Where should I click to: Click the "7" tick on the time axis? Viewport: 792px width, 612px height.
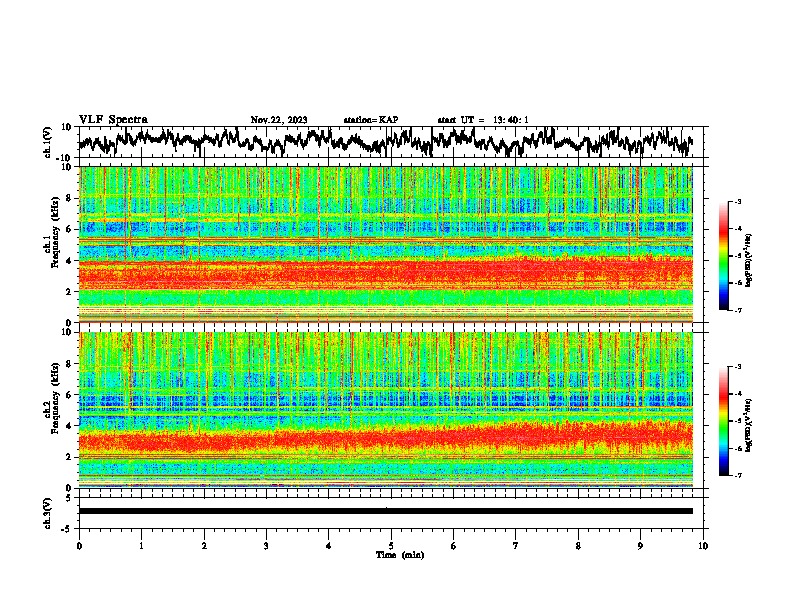516,546
